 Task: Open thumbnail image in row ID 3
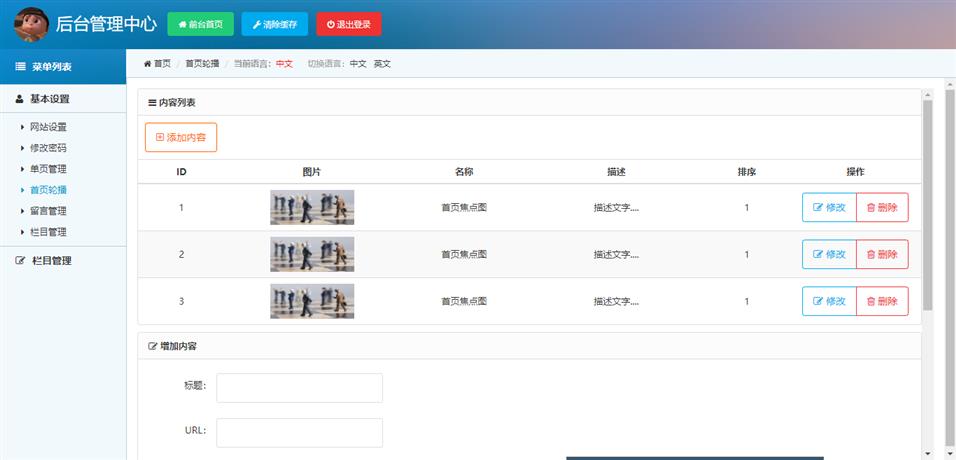pyautogui.click(x=312, y=301)
